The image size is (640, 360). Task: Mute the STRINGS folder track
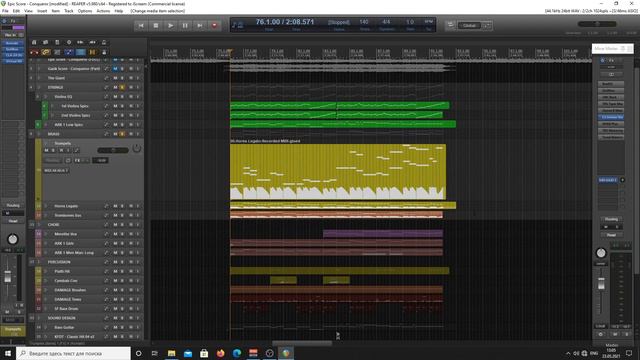[x=115, y=87]
